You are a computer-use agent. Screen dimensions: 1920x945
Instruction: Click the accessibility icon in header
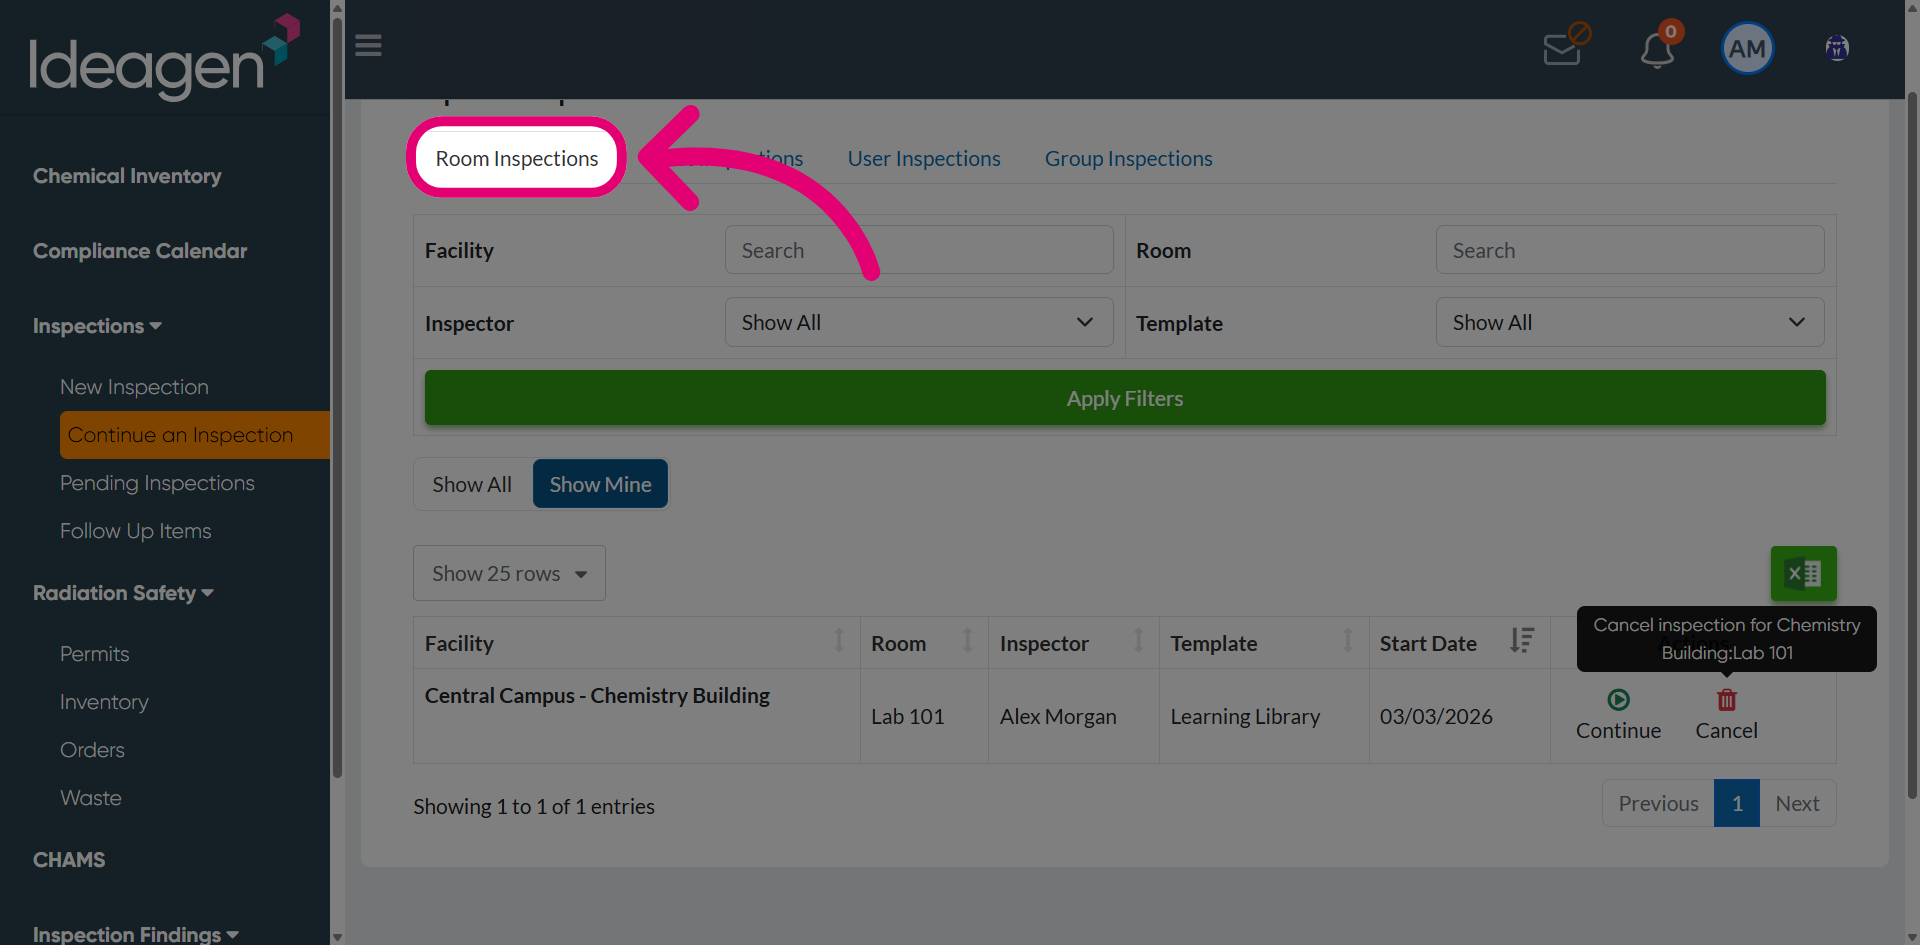pos(1837,48)
